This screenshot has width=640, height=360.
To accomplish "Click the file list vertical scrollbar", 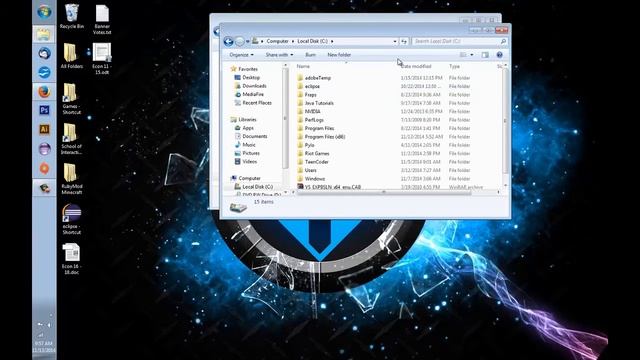I will [x=505, y=121].
